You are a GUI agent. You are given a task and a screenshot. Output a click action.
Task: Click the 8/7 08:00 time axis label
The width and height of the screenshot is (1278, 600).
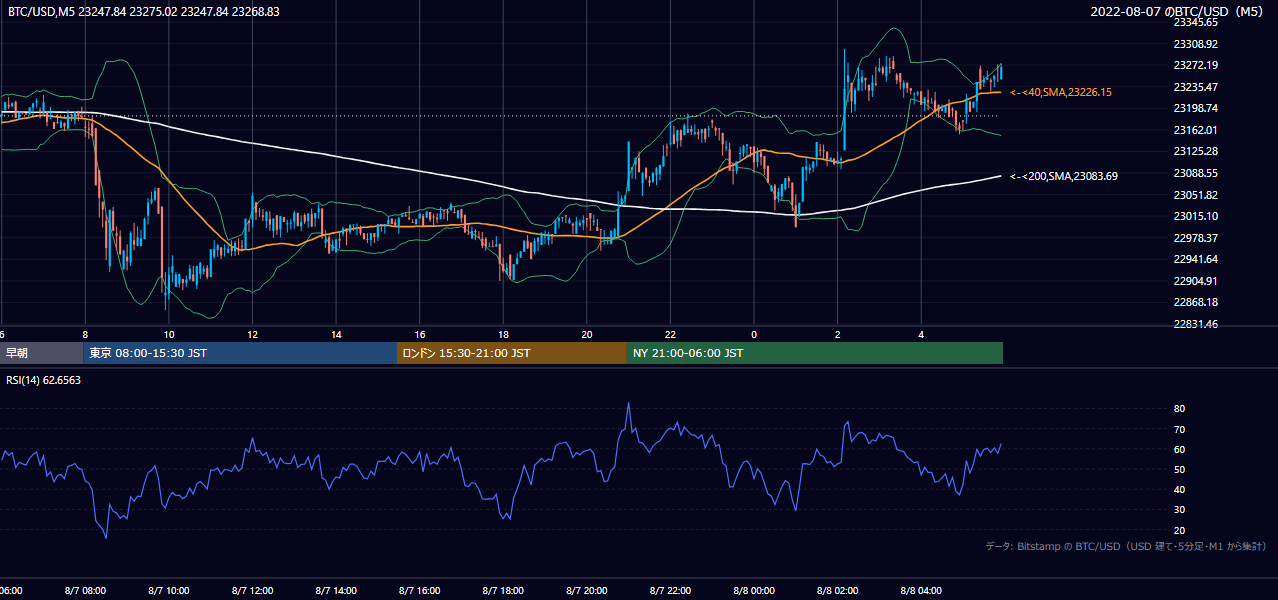tap(85, 591)
